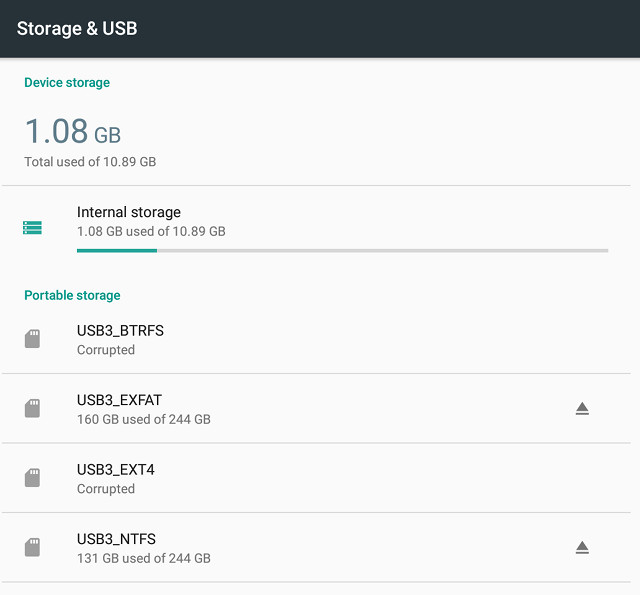
Task: Click the 1.08 GB total used figure
Action: pyautogui.click(x=73, y=131)
